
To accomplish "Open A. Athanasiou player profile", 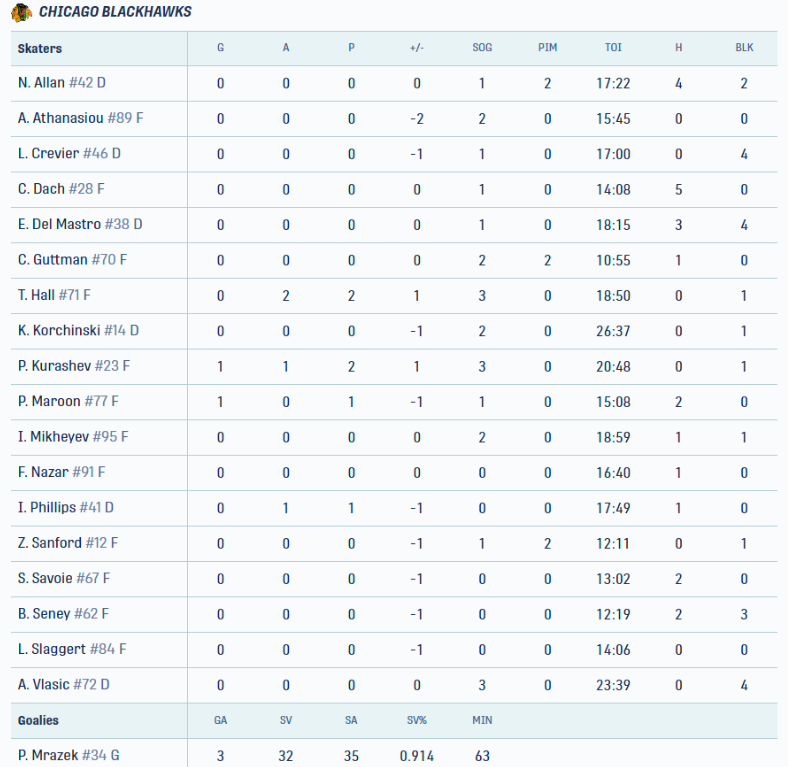I will [x=62, y=118].
